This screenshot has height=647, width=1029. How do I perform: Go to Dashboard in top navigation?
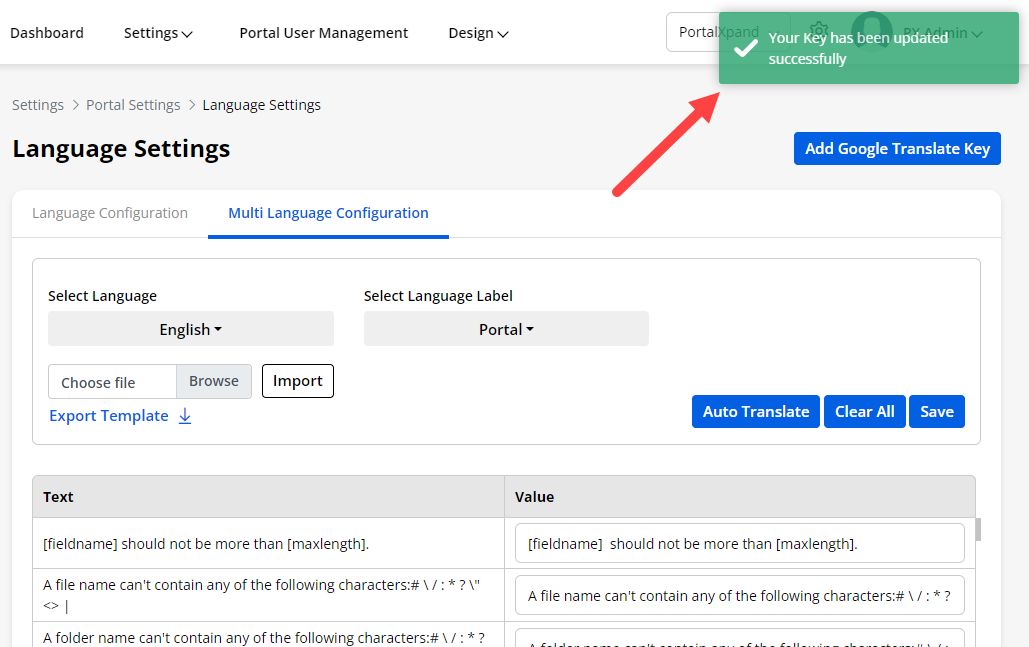[x=47, y=33]
